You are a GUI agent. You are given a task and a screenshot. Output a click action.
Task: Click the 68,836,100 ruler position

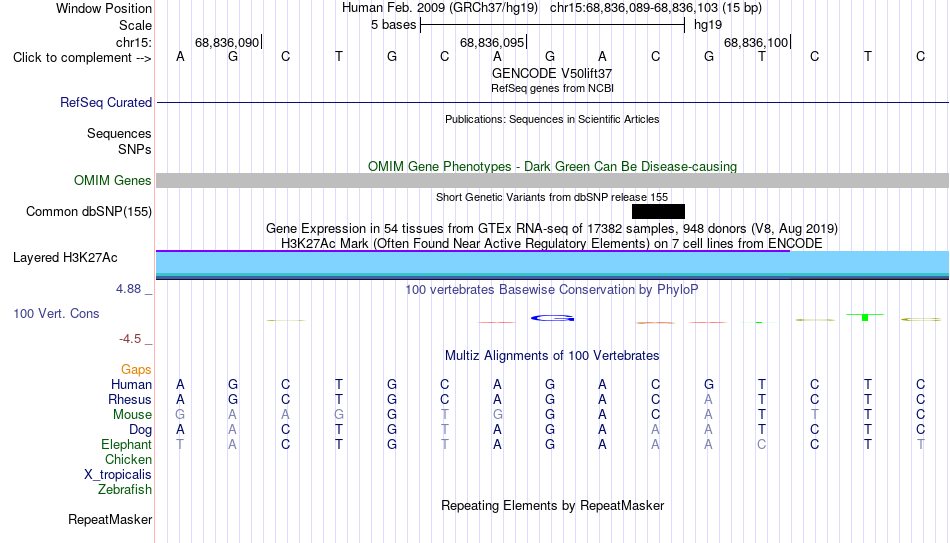tap(756, 42)
